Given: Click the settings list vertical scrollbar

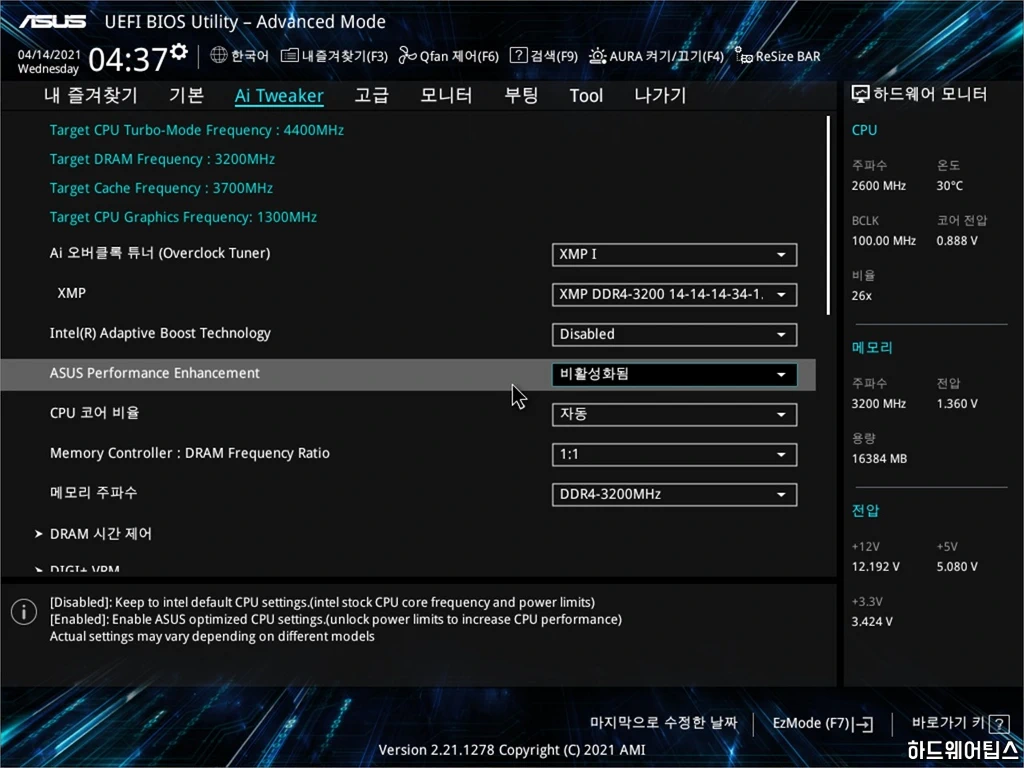Looking at the screenshot, I should [x=828, y=216].
